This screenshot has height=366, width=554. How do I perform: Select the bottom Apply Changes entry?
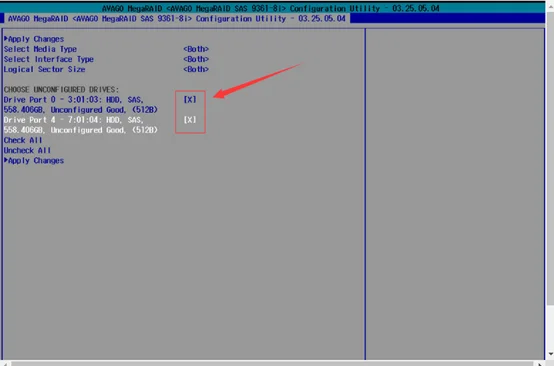(x=34, y=160)
